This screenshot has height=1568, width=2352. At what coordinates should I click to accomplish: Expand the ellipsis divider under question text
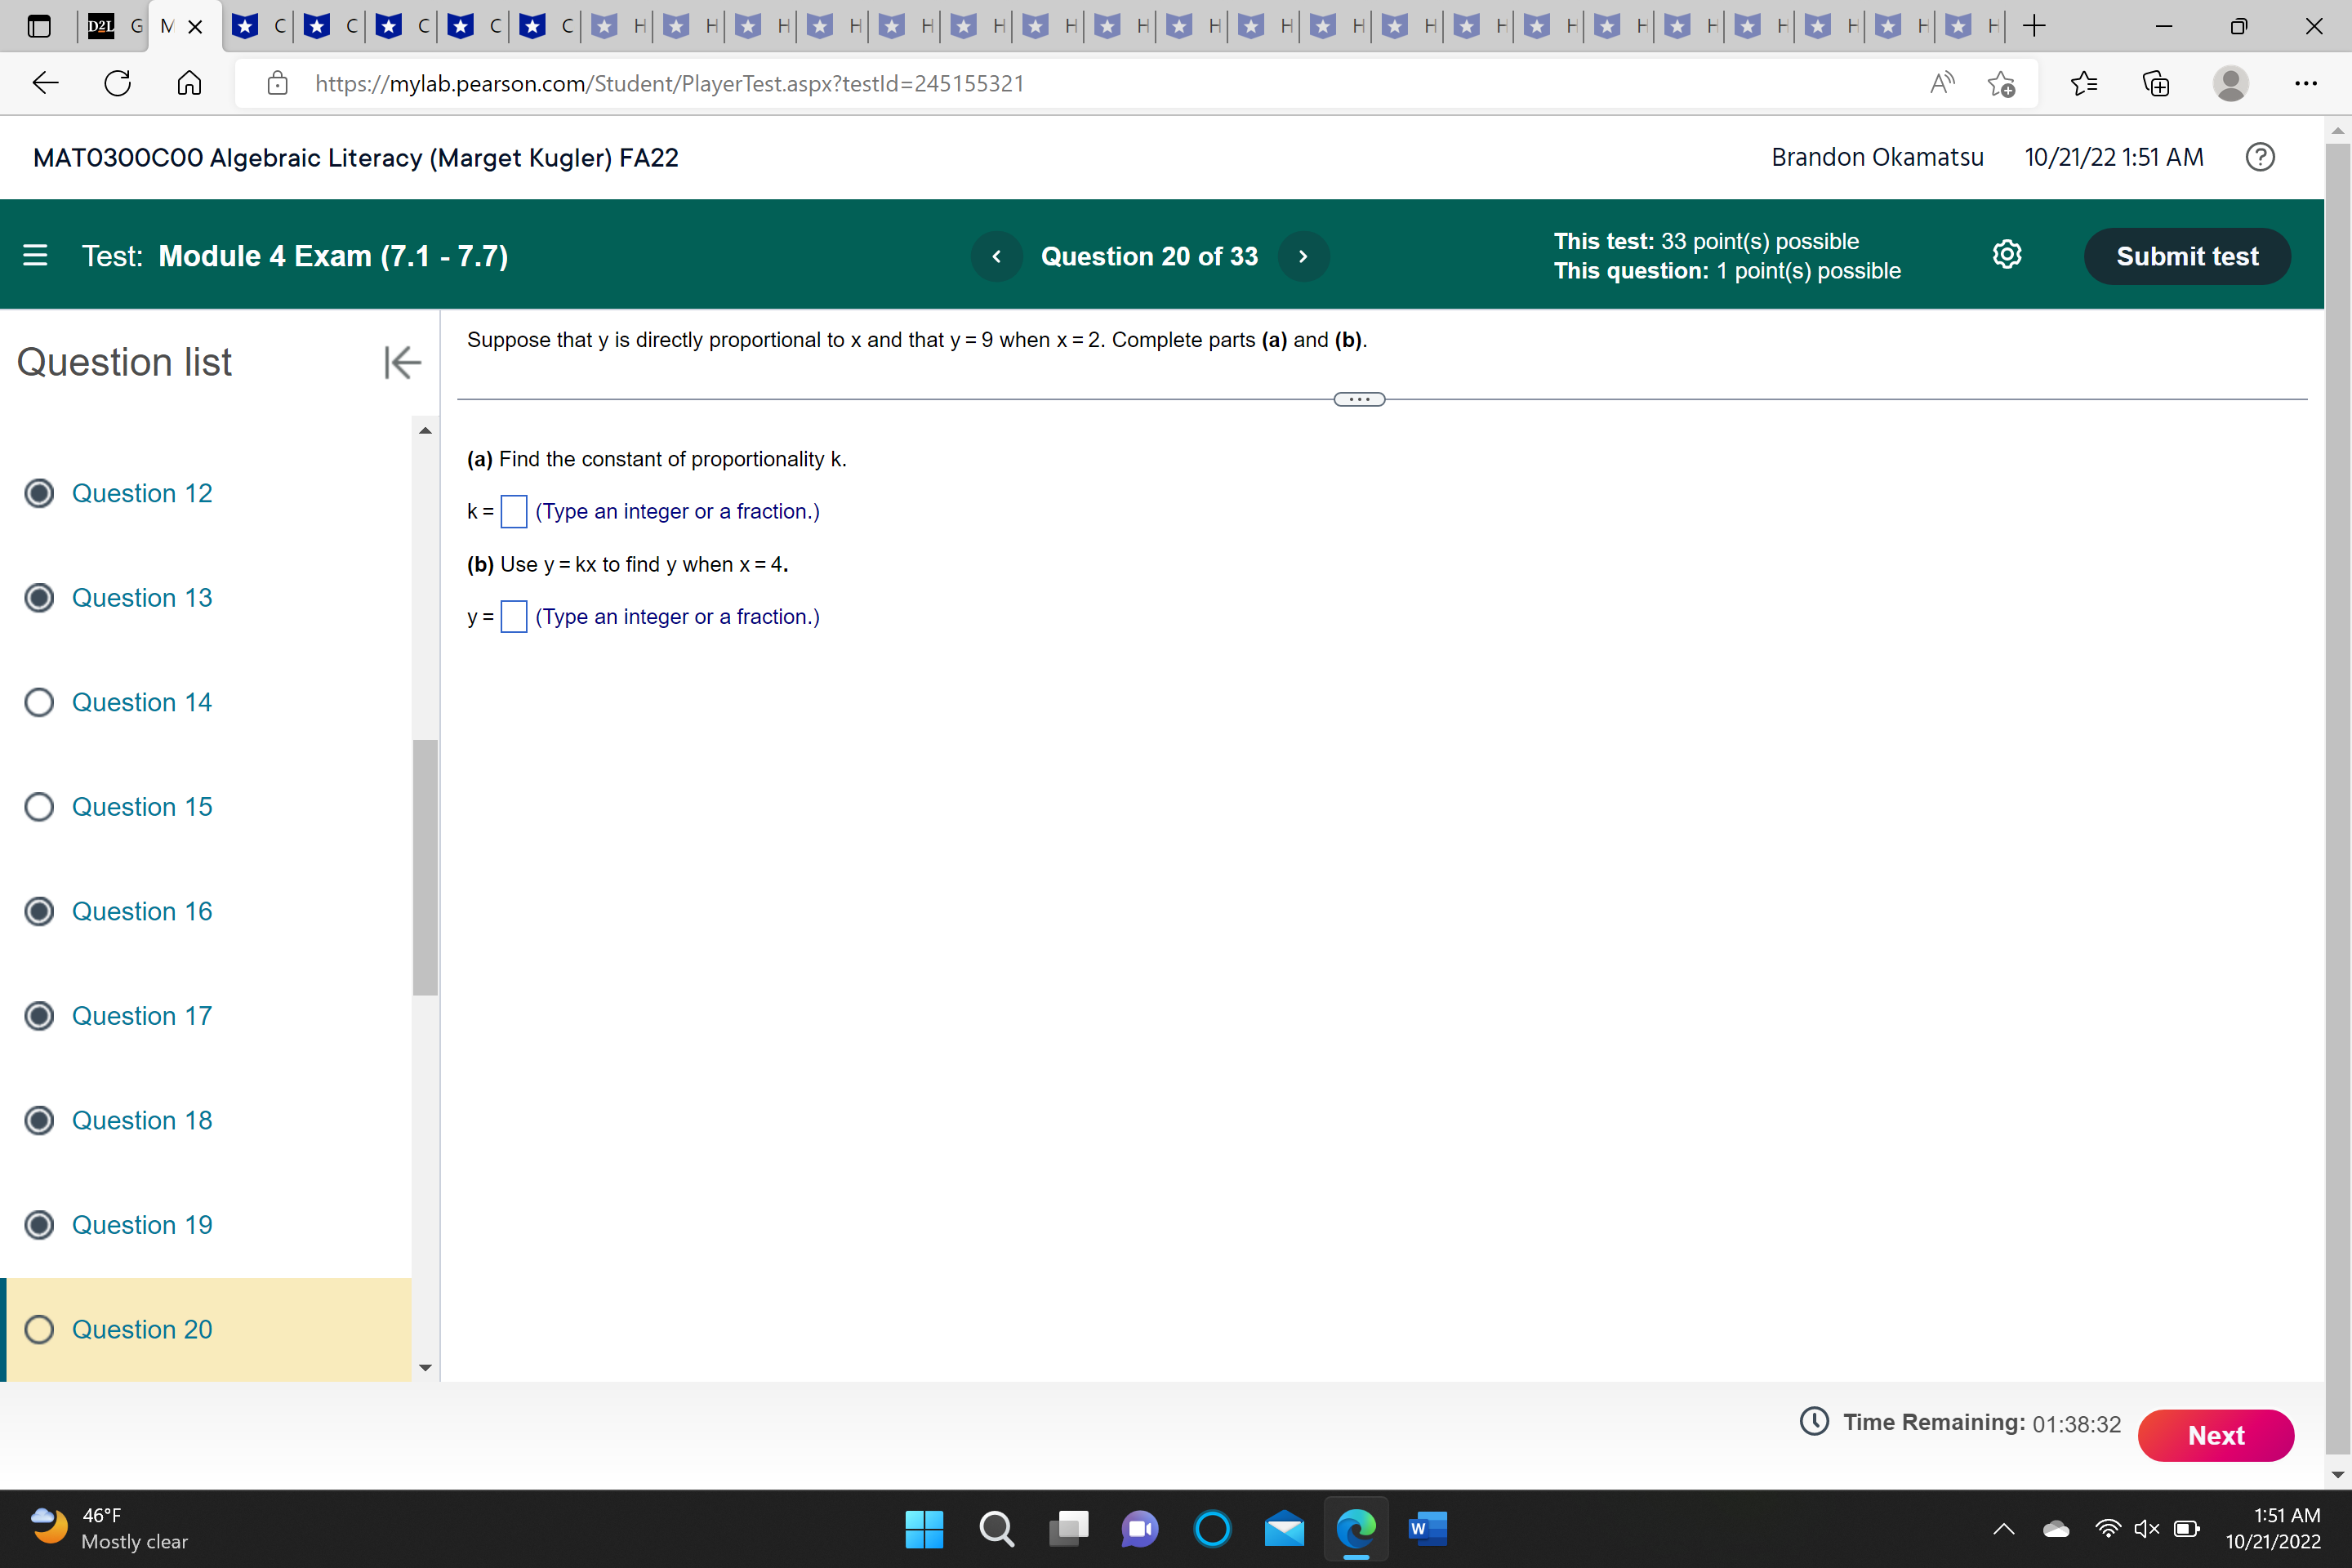pos(1359,399)
